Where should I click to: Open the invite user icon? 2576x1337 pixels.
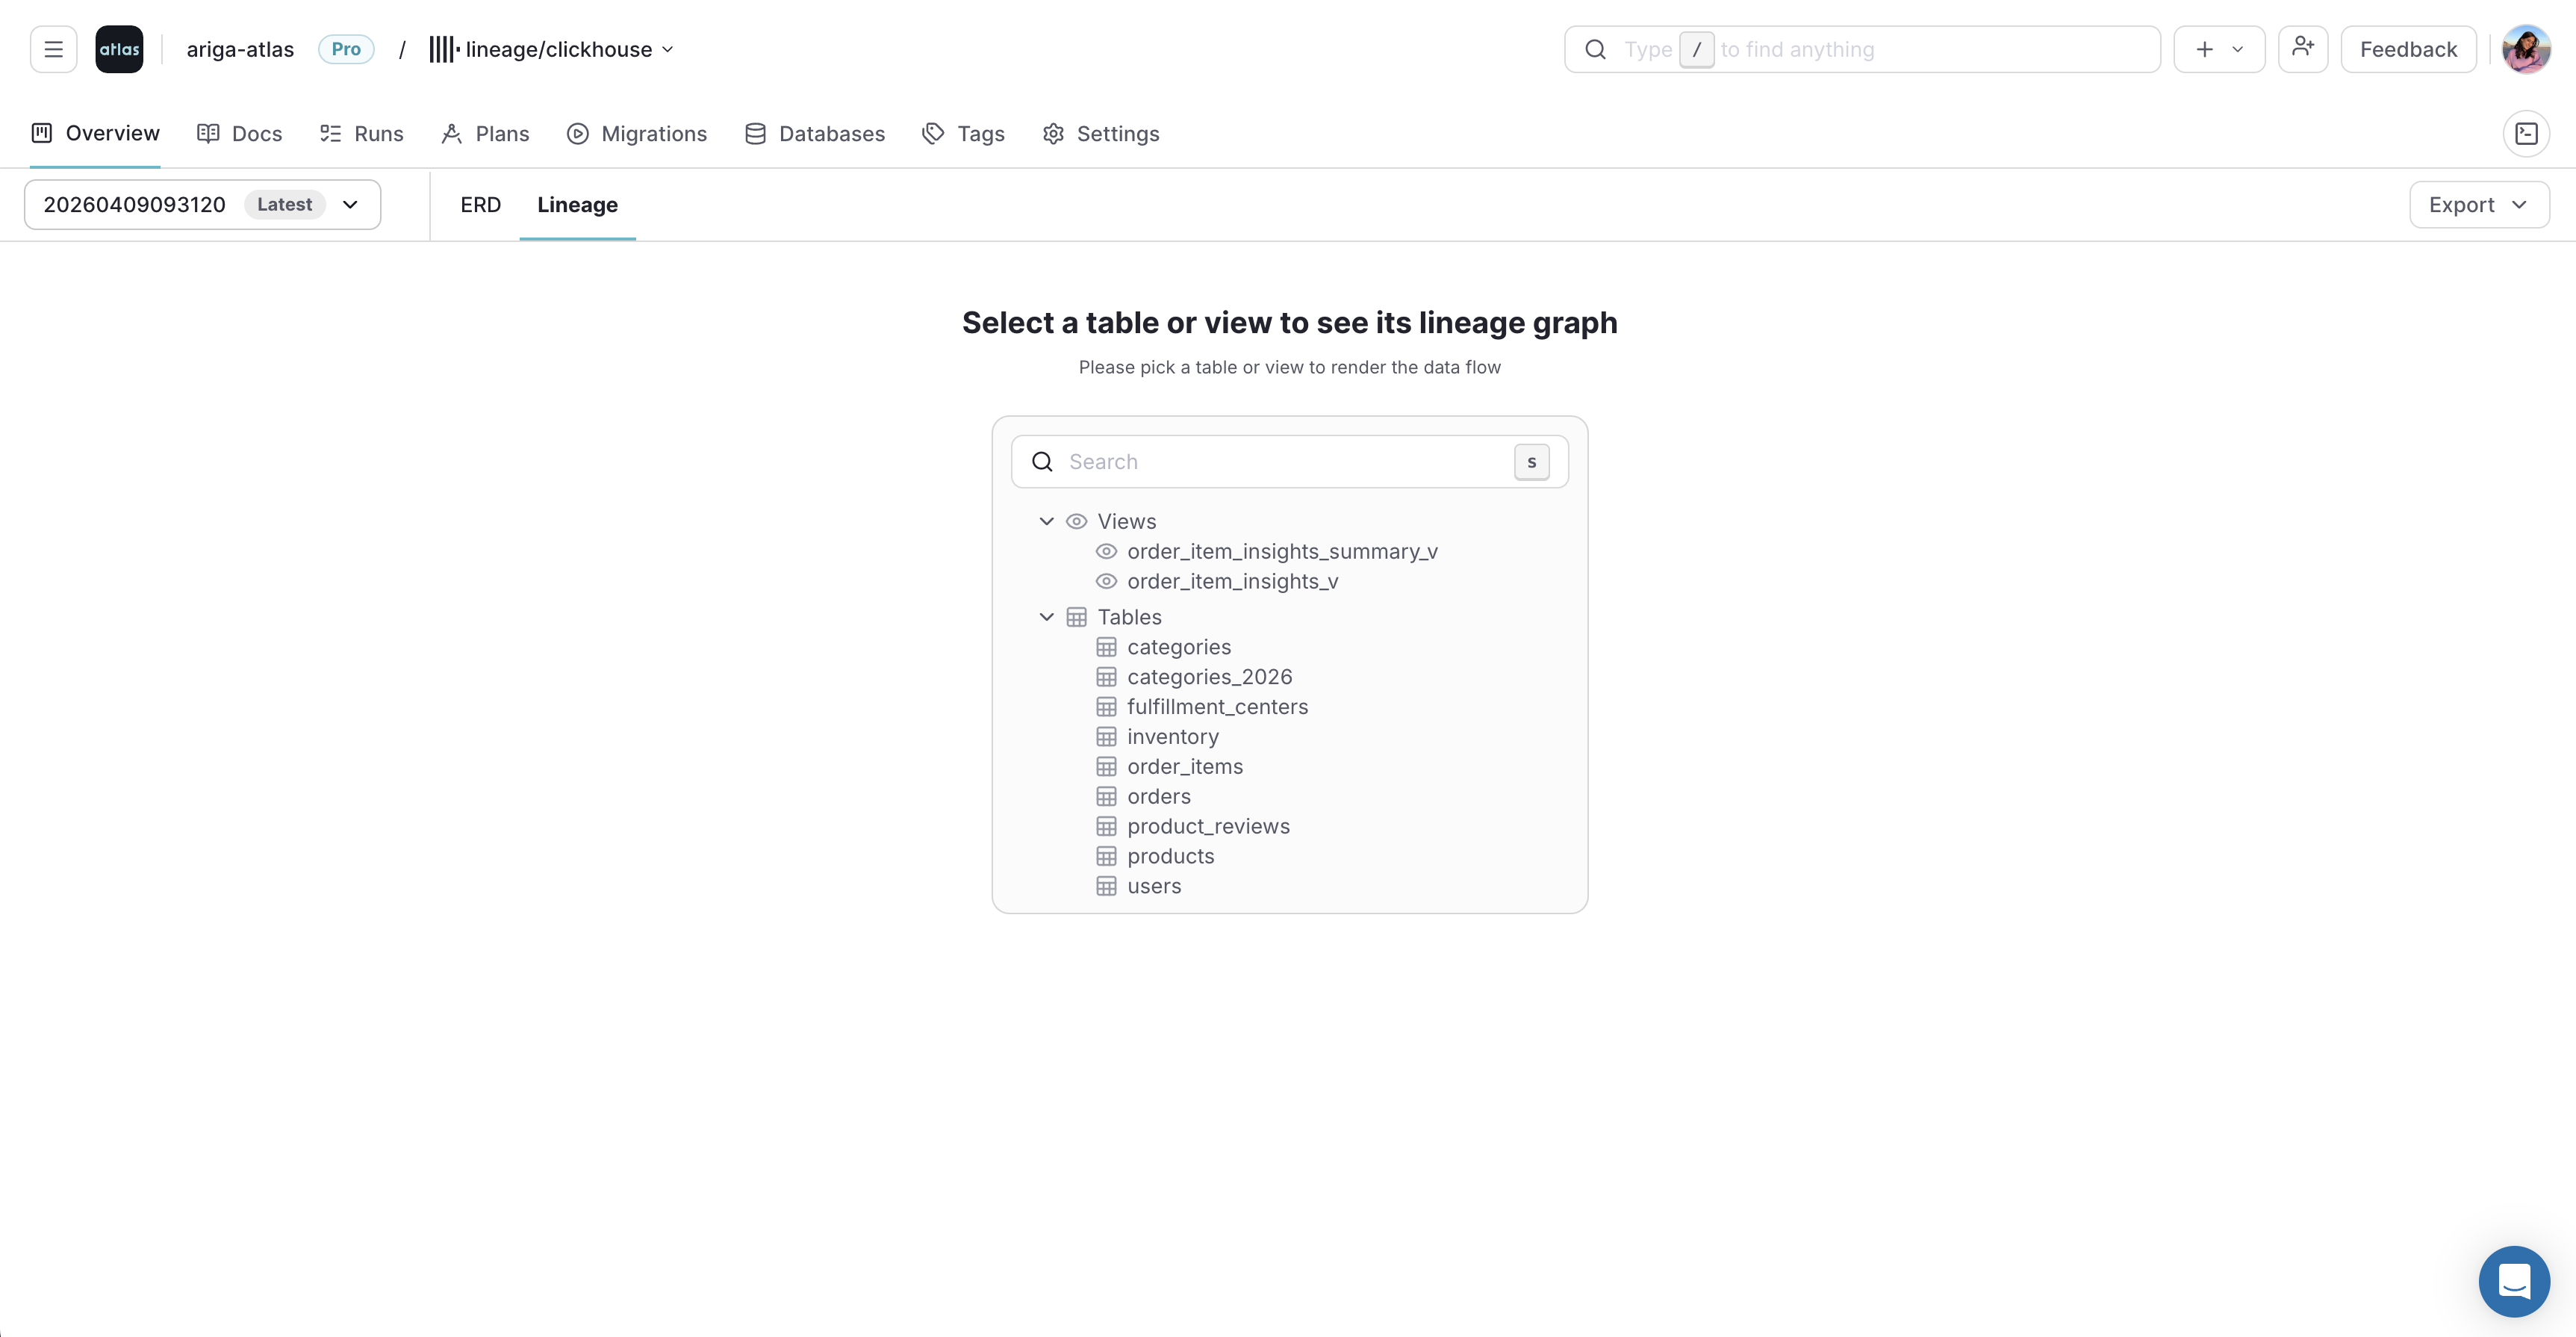pyautogui.click(x=2303, y=48)
